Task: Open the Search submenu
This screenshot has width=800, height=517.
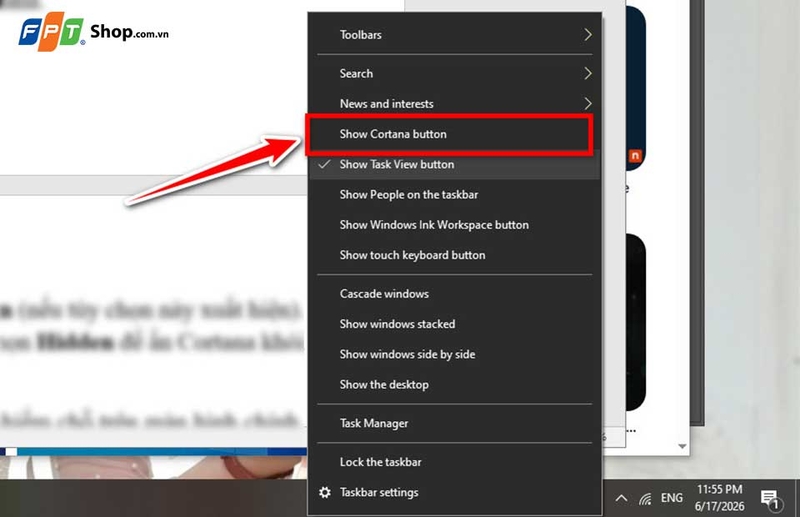Action: 454,73
